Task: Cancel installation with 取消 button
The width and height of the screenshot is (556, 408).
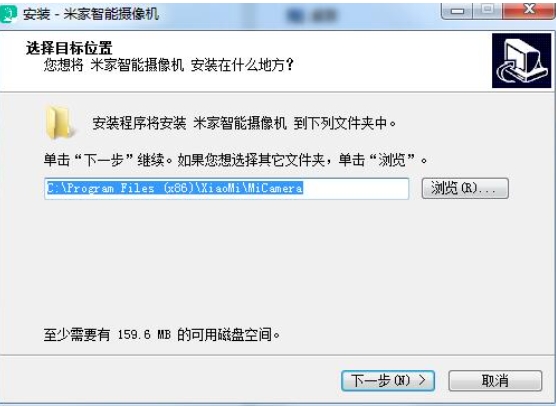Action: [495, 381]
